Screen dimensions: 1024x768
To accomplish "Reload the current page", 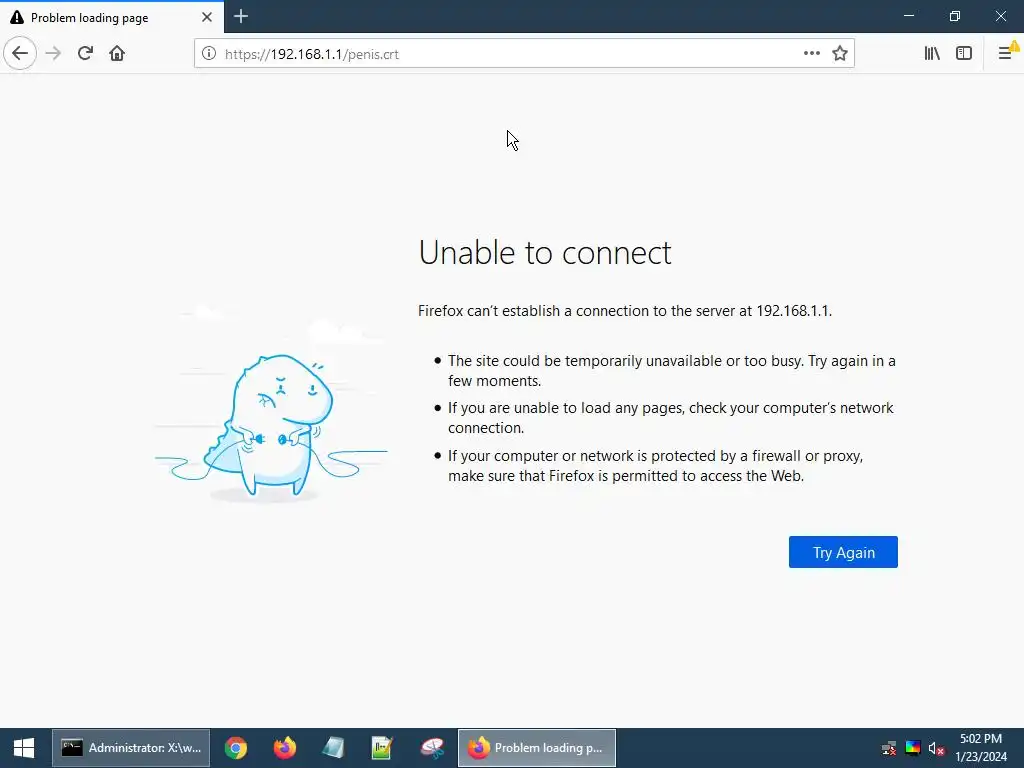I will click(x=85, y=53).
